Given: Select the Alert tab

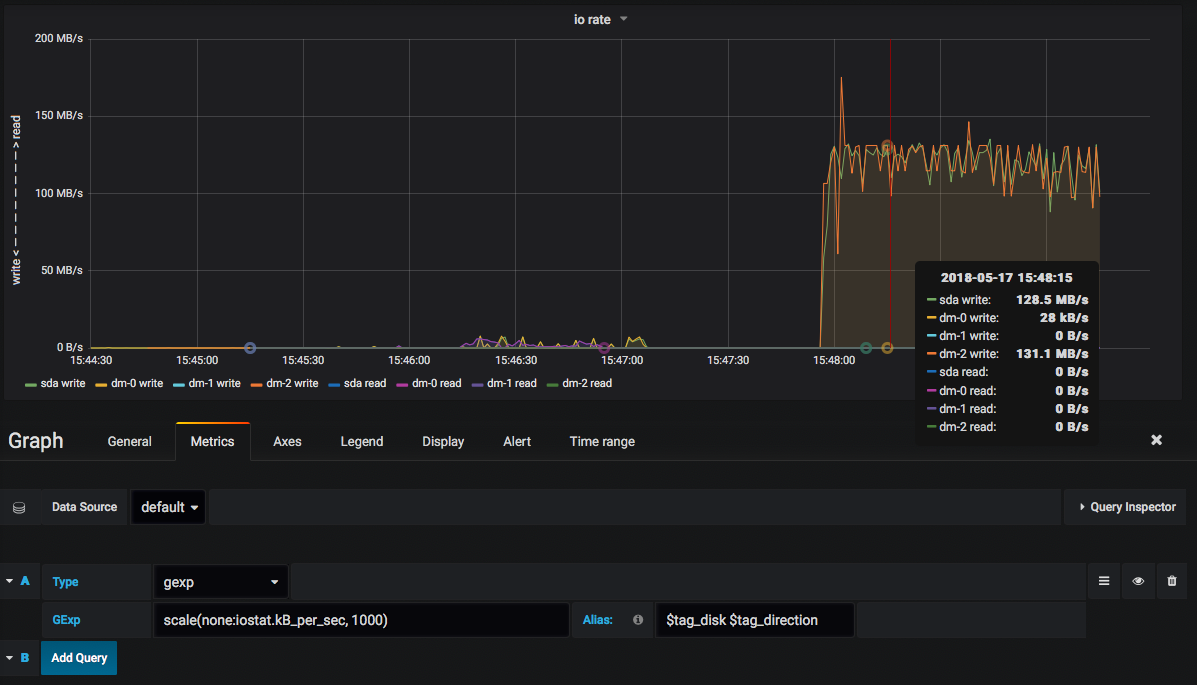Looking at the screenshot, I should pyautogui.click(x=517, y=441).
